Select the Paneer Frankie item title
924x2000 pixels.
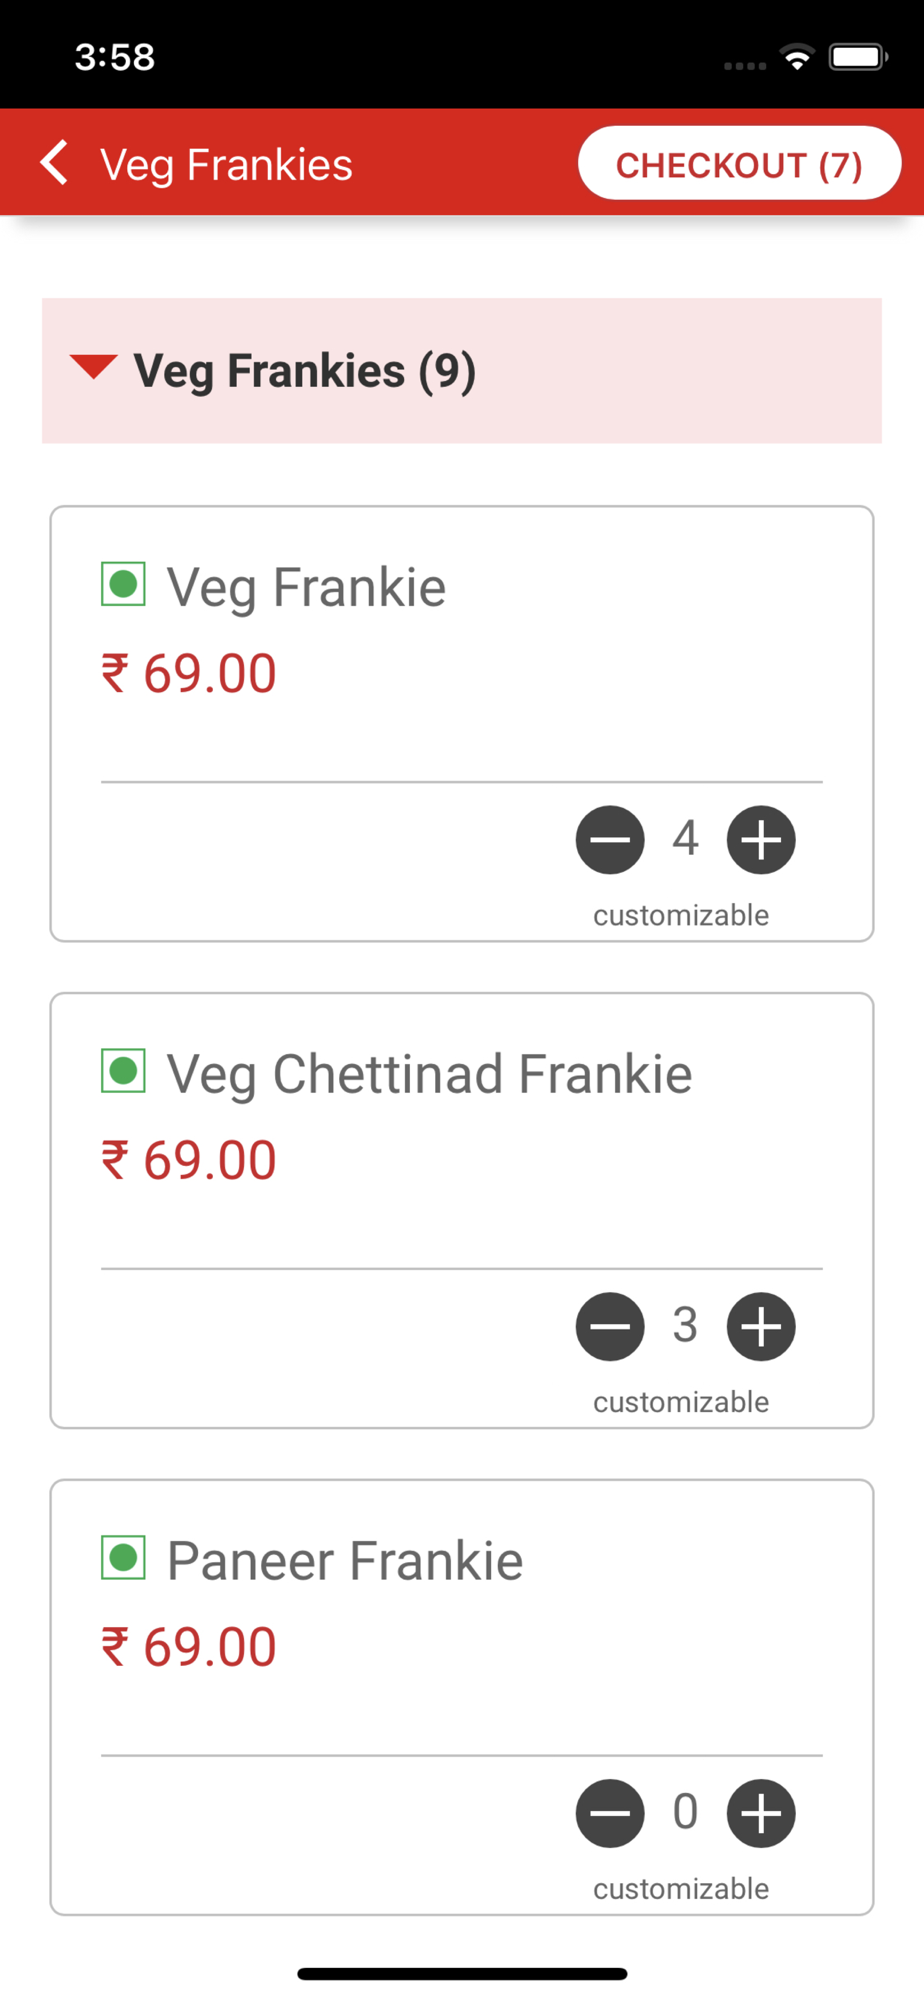(345, 1561)
